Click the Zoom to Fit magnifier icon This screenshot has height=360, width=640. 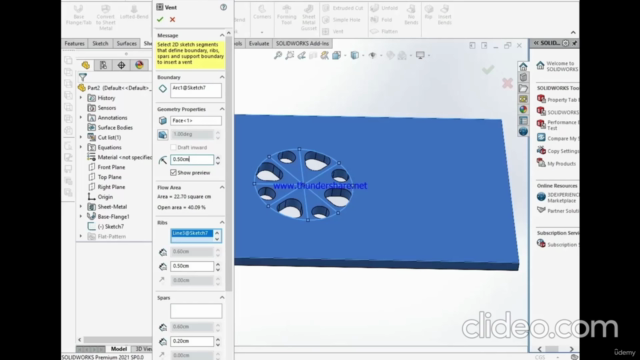(278, 55)
